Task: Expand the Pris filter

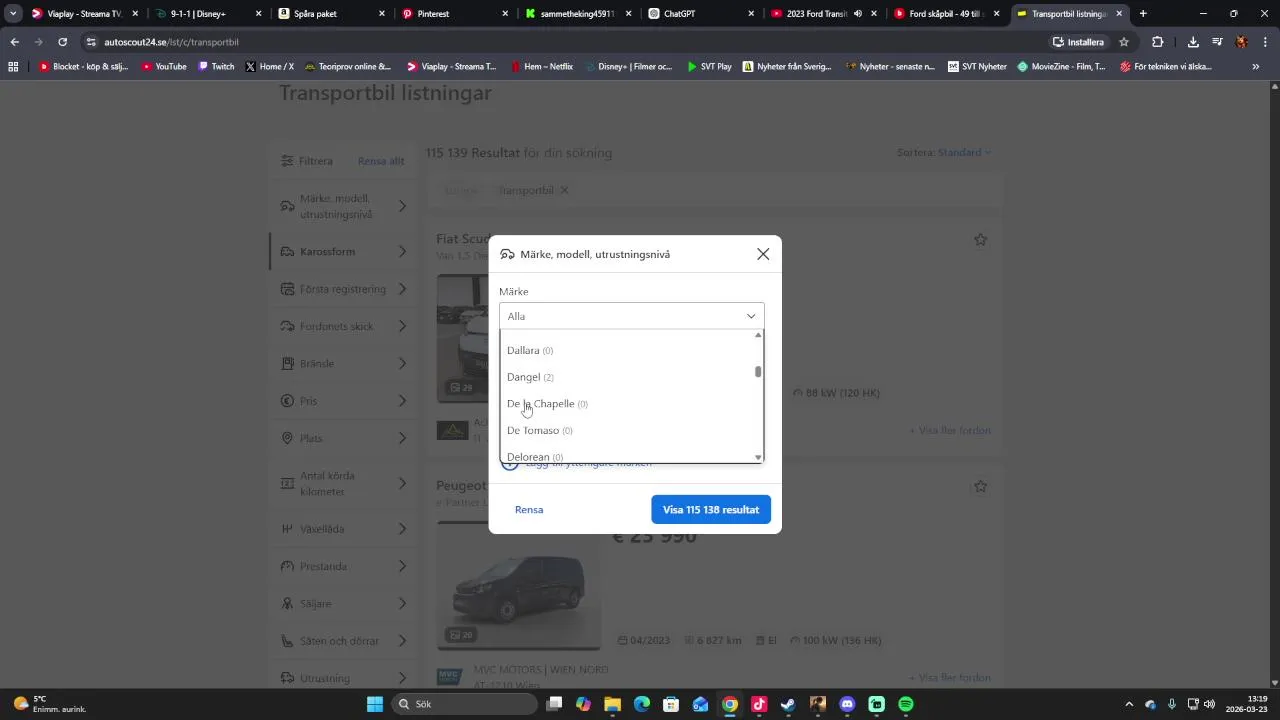Action: [x=343, y=401]
